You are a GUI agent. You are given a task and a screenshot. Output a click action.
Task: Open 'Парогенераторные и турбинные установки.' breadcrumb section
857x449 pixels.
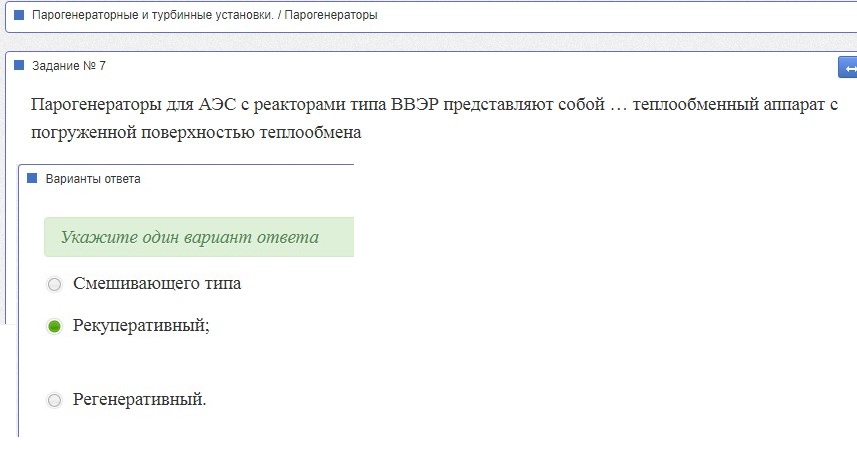click(x=152, y=15)
